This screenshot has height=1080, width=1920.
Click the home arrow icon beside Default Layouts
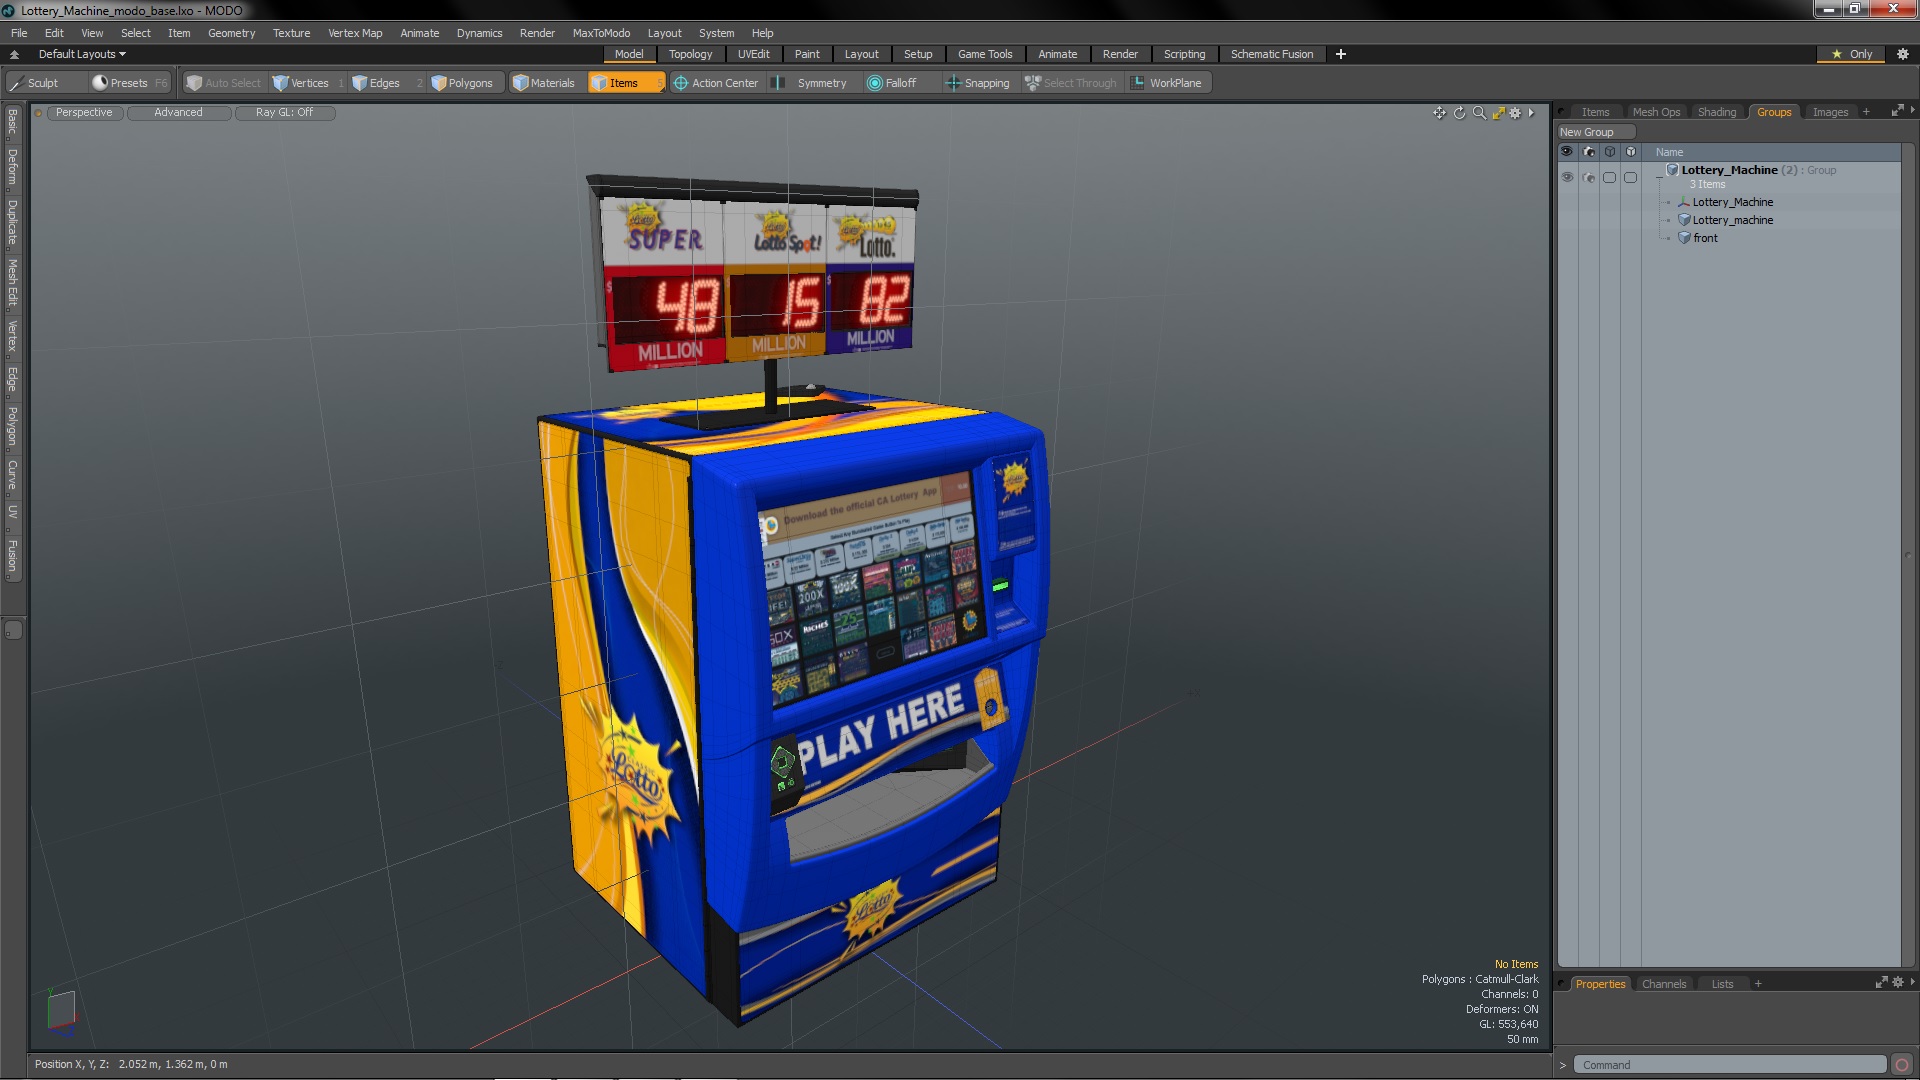[14, 54]
